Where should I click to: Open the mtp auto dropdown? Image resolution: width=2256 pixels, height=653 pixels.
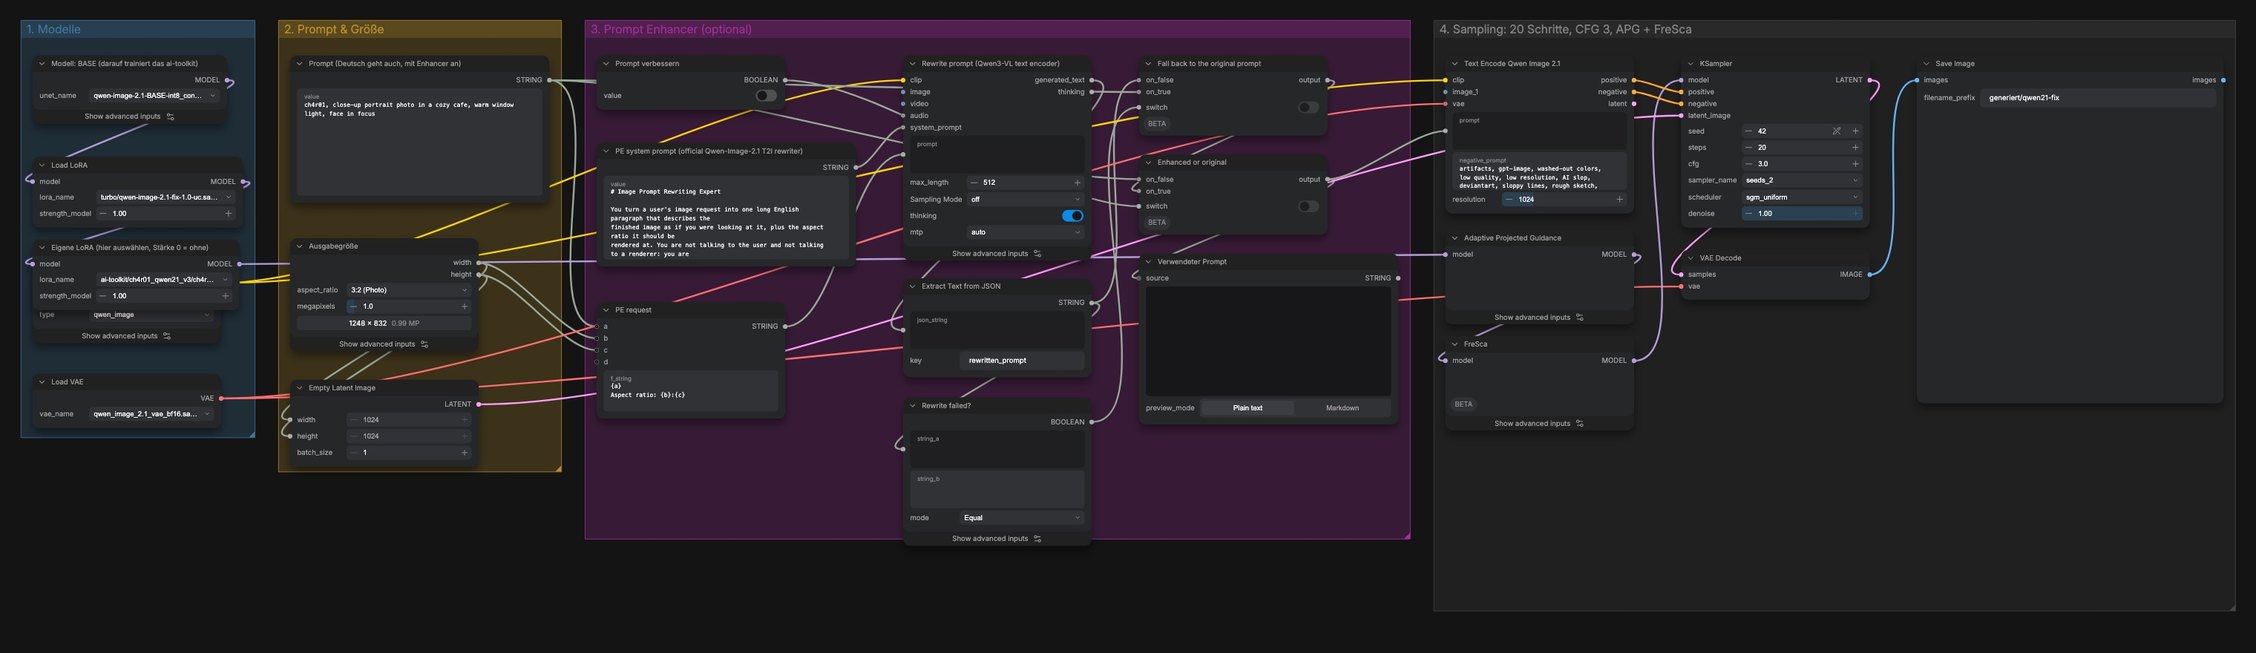[1025, 232]
